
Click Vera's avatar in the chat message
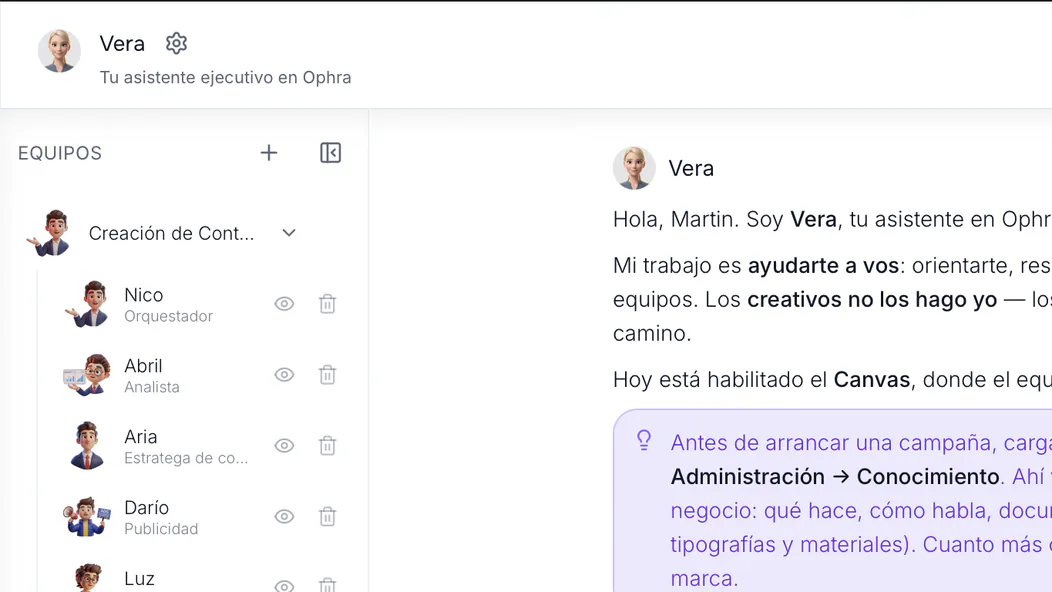tap(634, 168)
